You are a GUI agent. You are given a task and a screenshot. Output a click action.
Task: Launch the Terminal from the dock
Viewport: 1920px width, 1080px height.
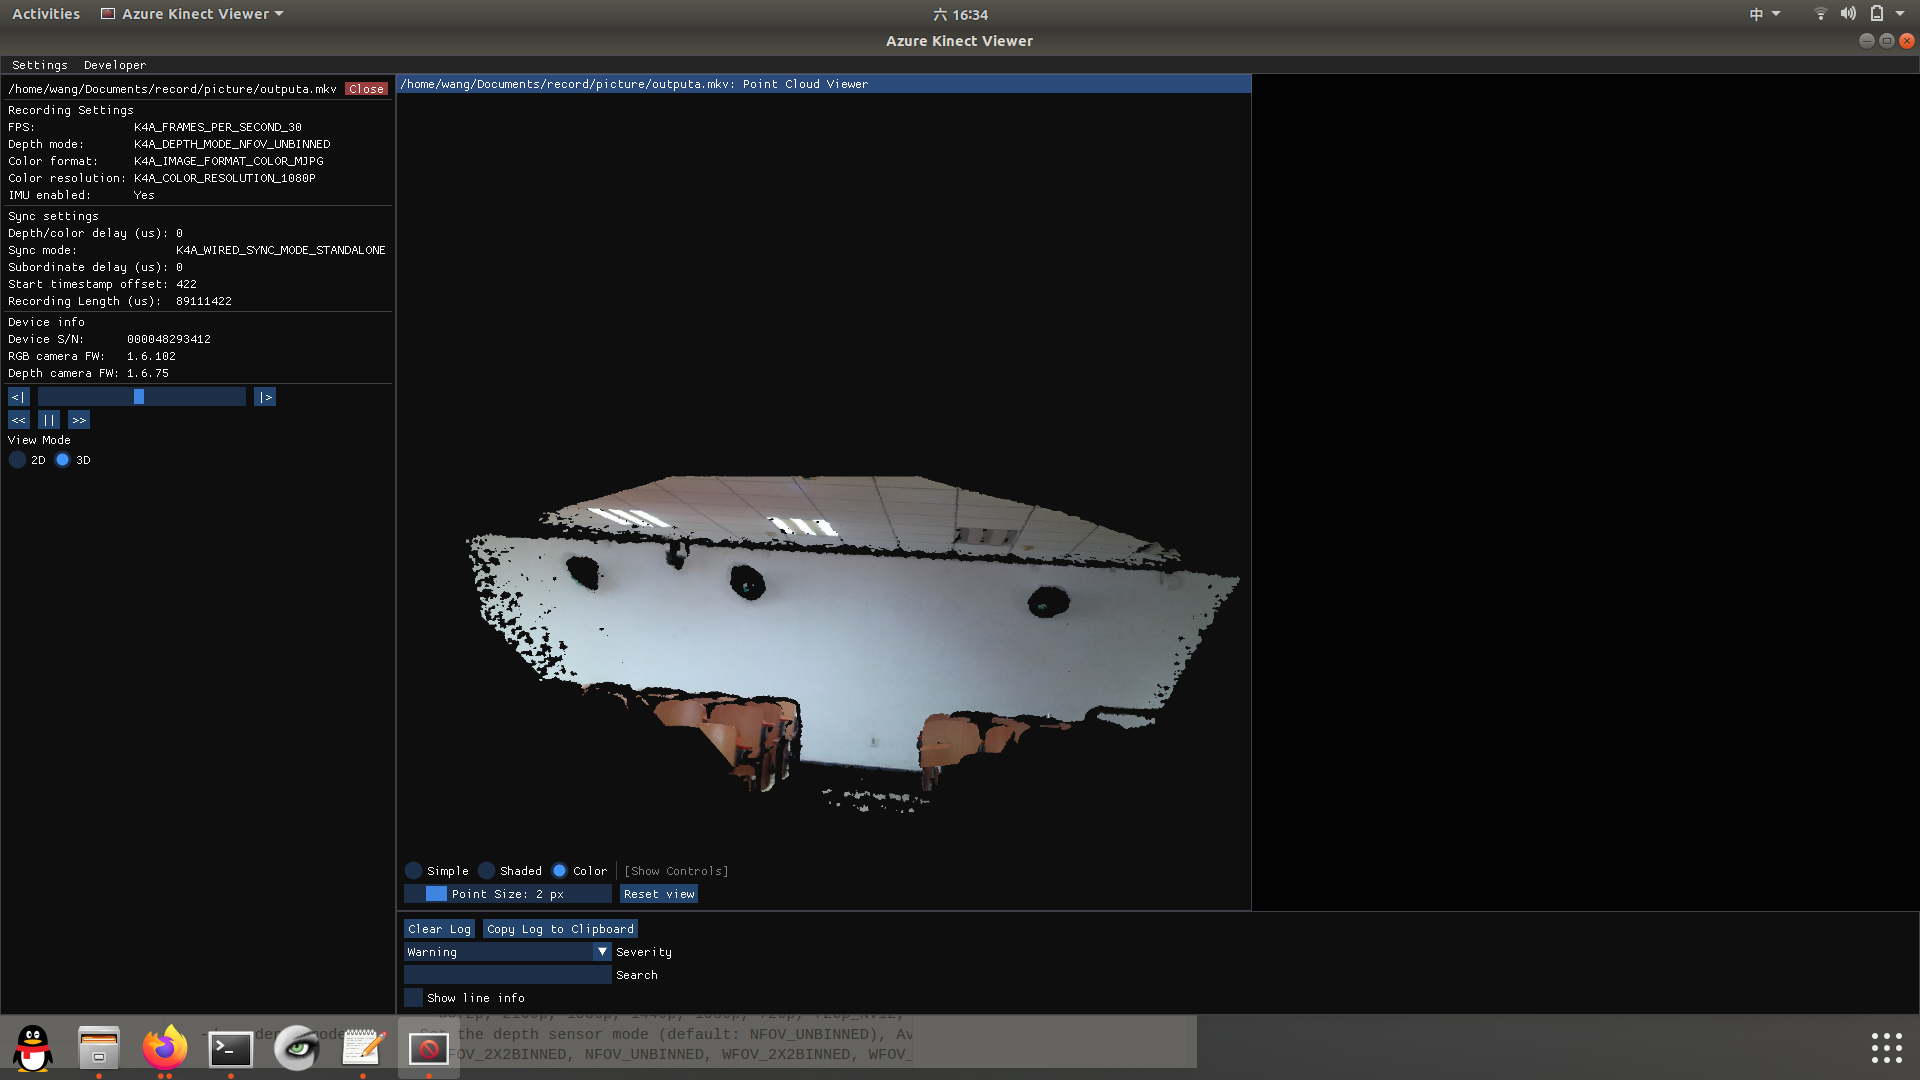coord(229,1048)
